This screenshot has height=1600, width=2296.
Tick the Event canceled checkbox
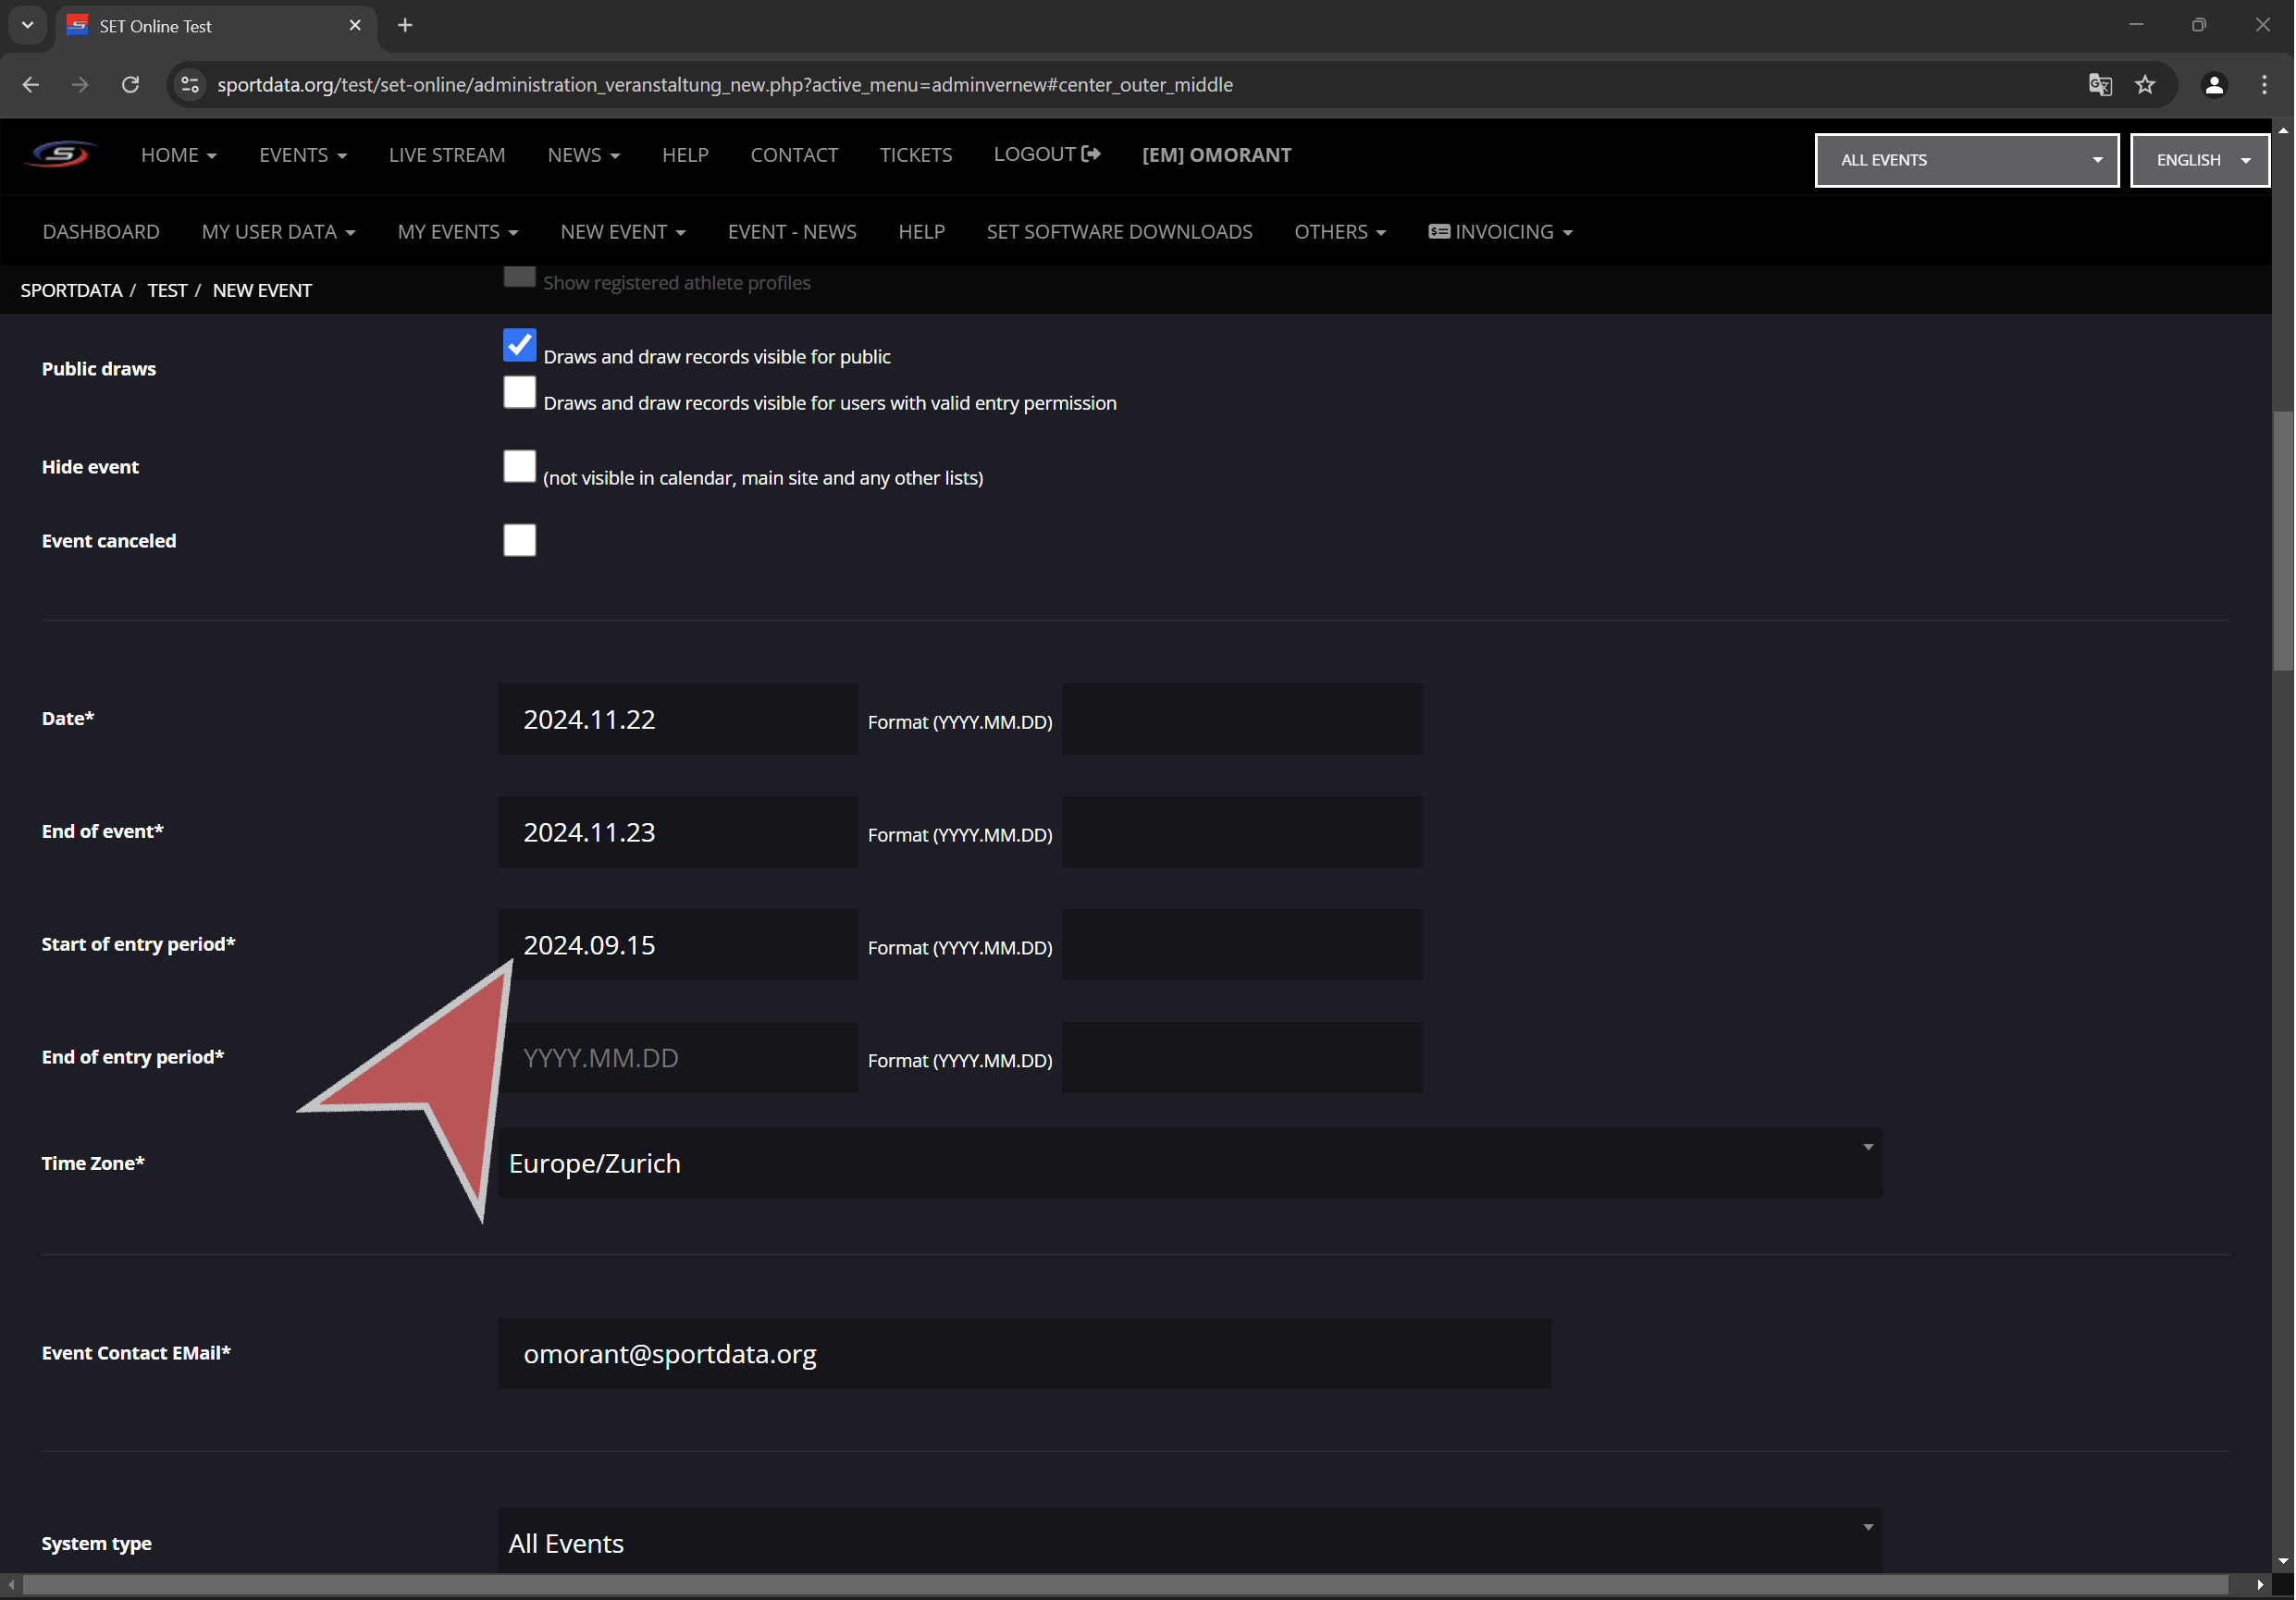click(519, 540)
